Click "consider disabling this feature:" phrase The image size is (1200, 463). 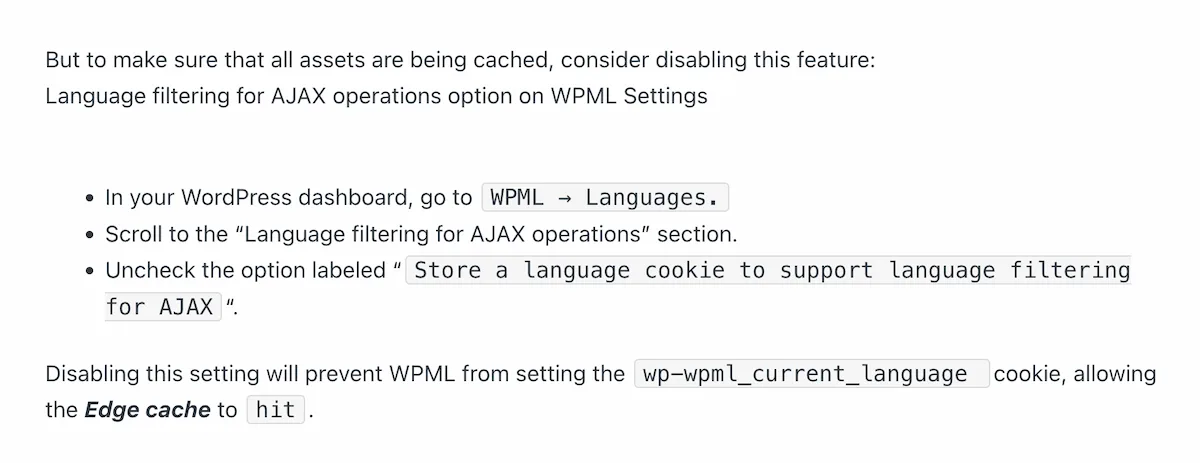coord(718,60)
